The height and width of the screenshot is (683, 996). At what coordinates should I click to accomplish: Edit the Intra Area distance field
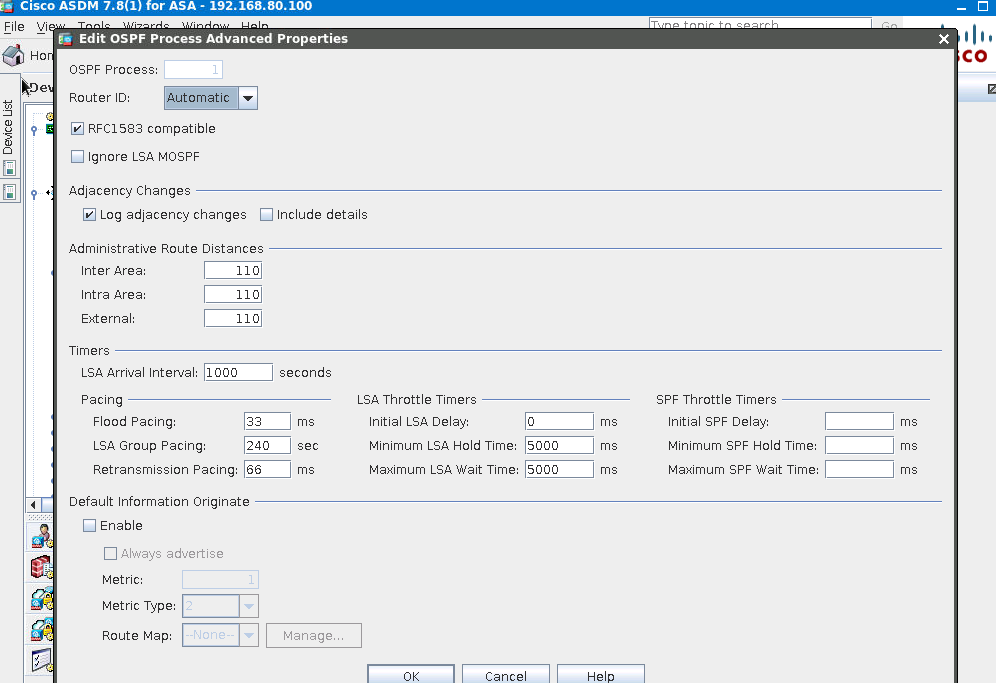233,295
